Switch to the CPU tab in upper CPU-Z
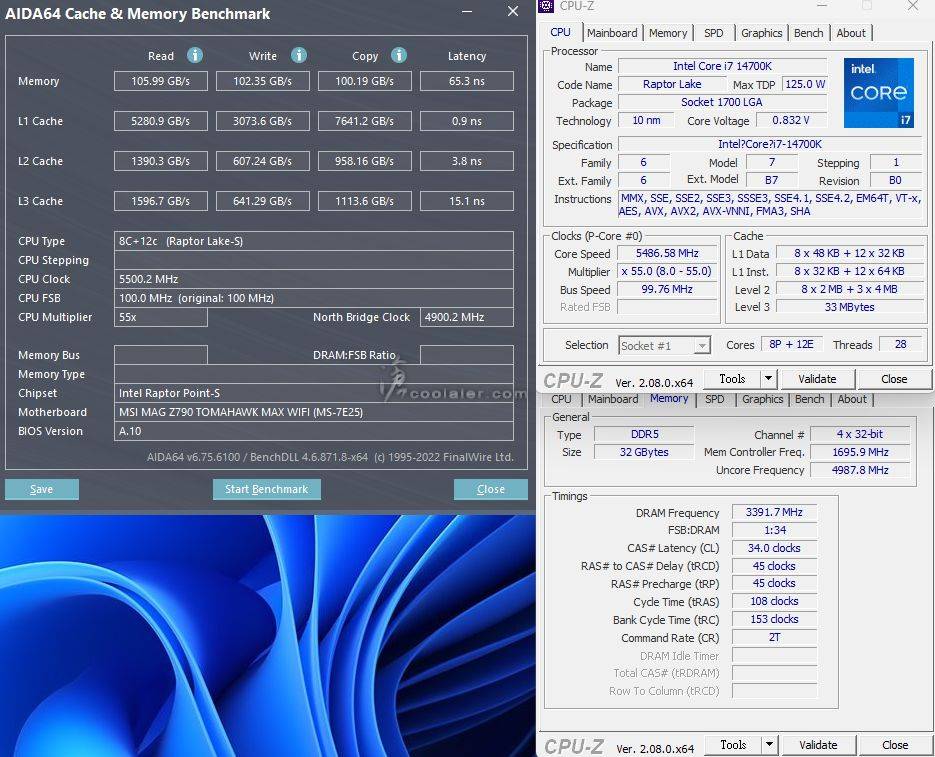935x757 pixels. [560, 32]
